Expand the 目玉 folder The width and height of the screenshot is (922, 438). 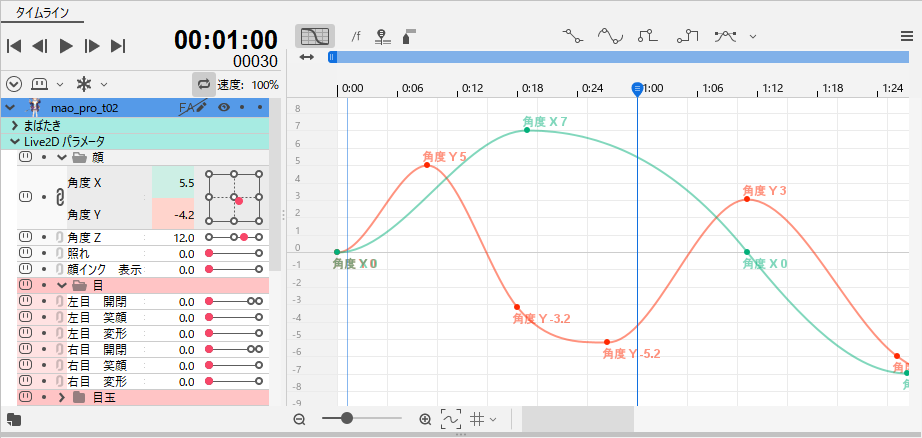coord(62,398)
